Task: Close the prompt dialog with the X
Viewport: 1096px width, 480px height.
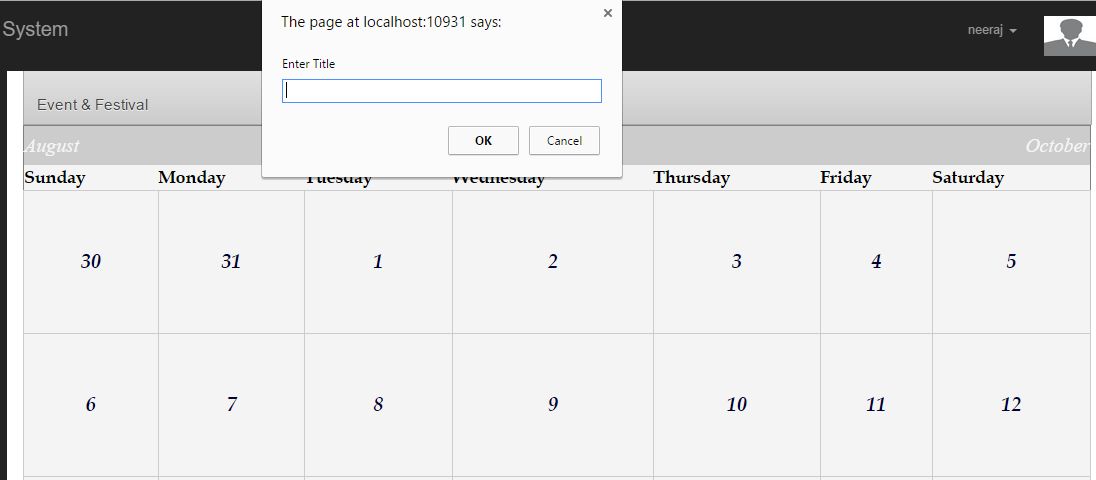Action: point(607,13)
